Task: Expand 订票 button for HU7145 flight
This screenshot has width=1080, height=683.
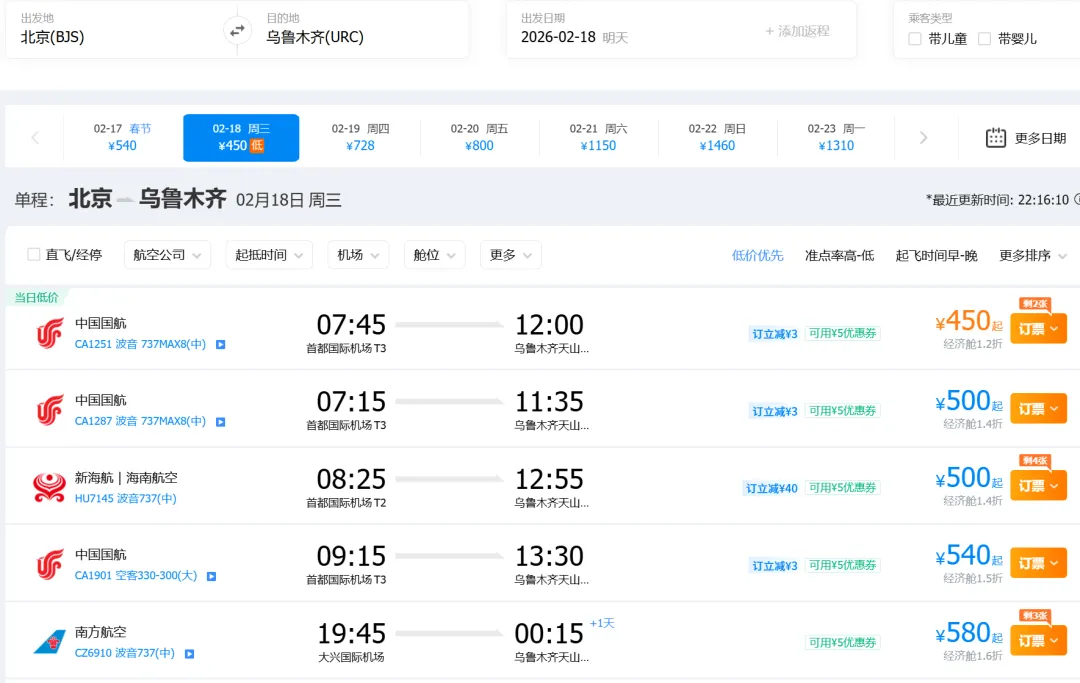Action: coord(1038,486)
